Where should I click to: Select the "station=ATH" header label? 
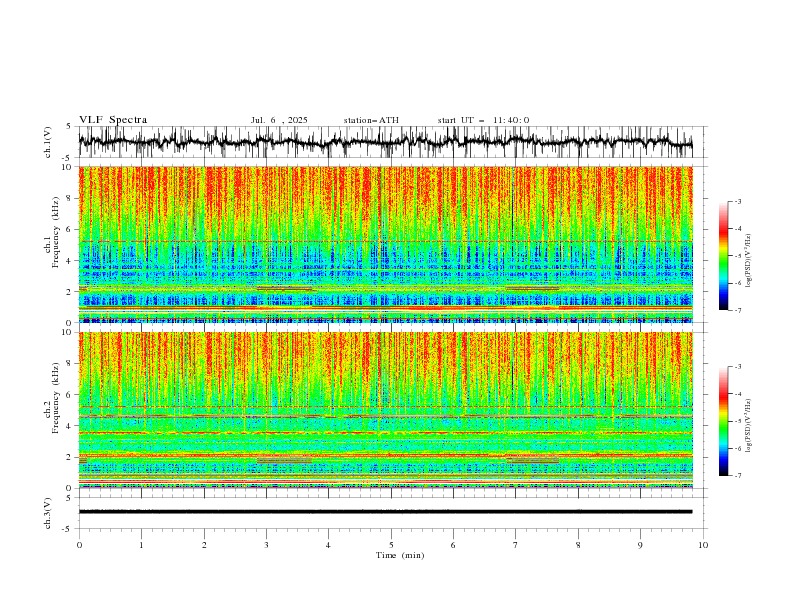(x=371, y=120)
